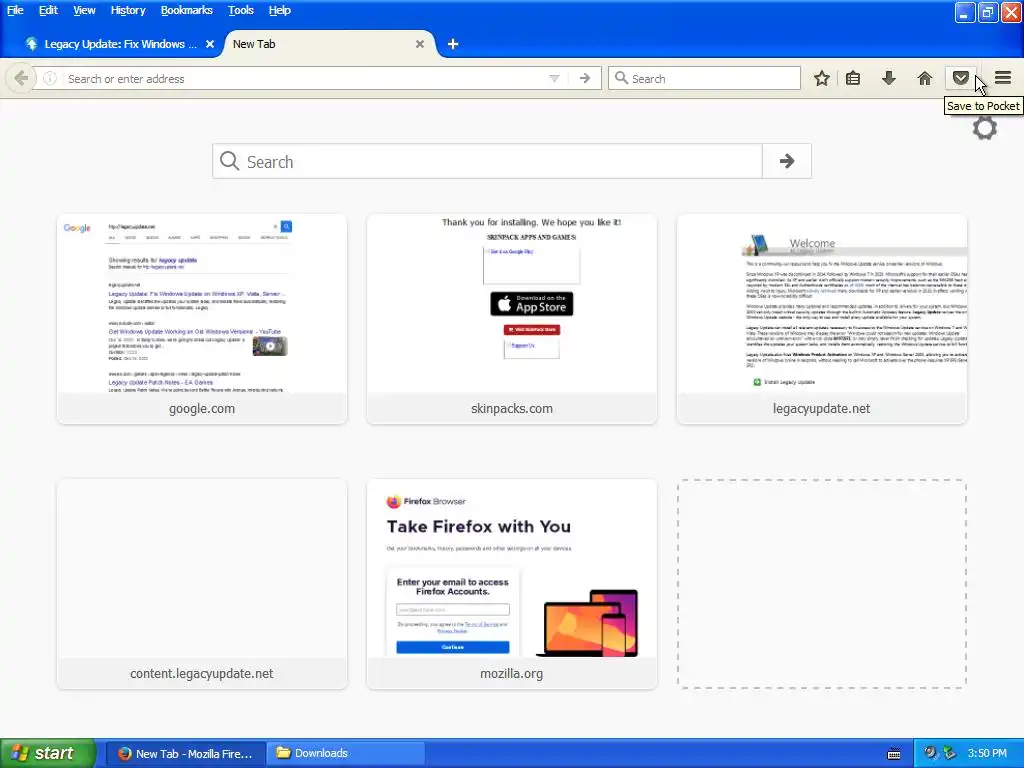Open the Downloads arrow icon
1024x768 pixels.
pyautogui.click(x=888, y=78)
